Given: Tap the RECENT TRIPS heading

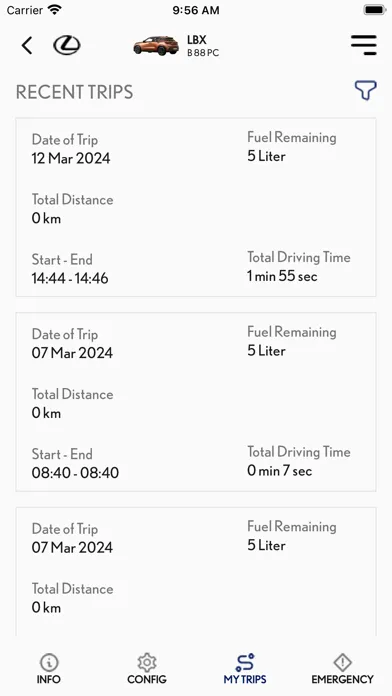Looking at the screenshot, I should click(75, 92).
